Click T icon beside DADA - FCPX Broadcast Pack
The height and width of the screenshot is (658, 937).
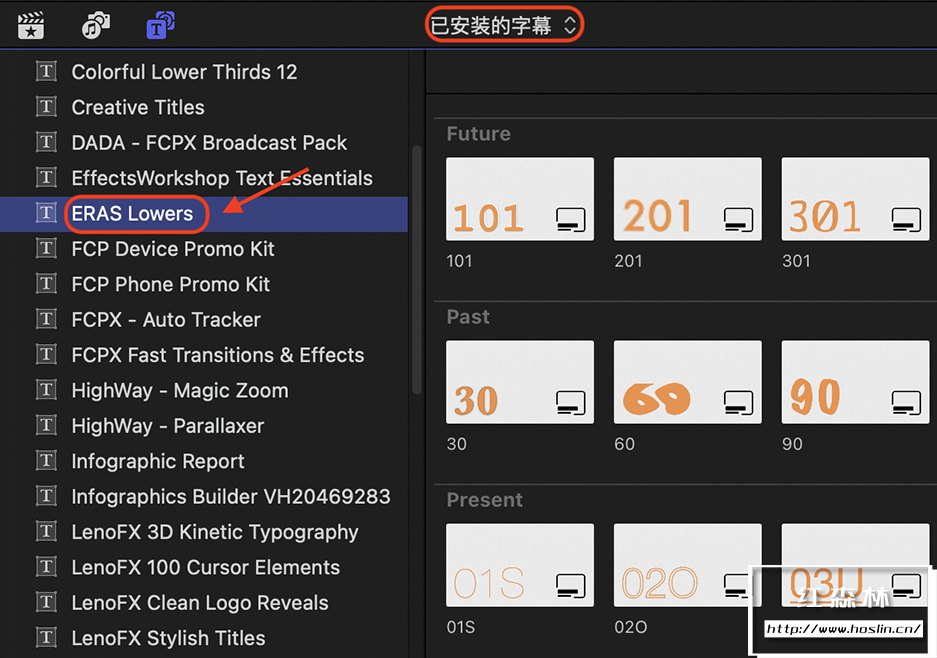tap(46, 142)
